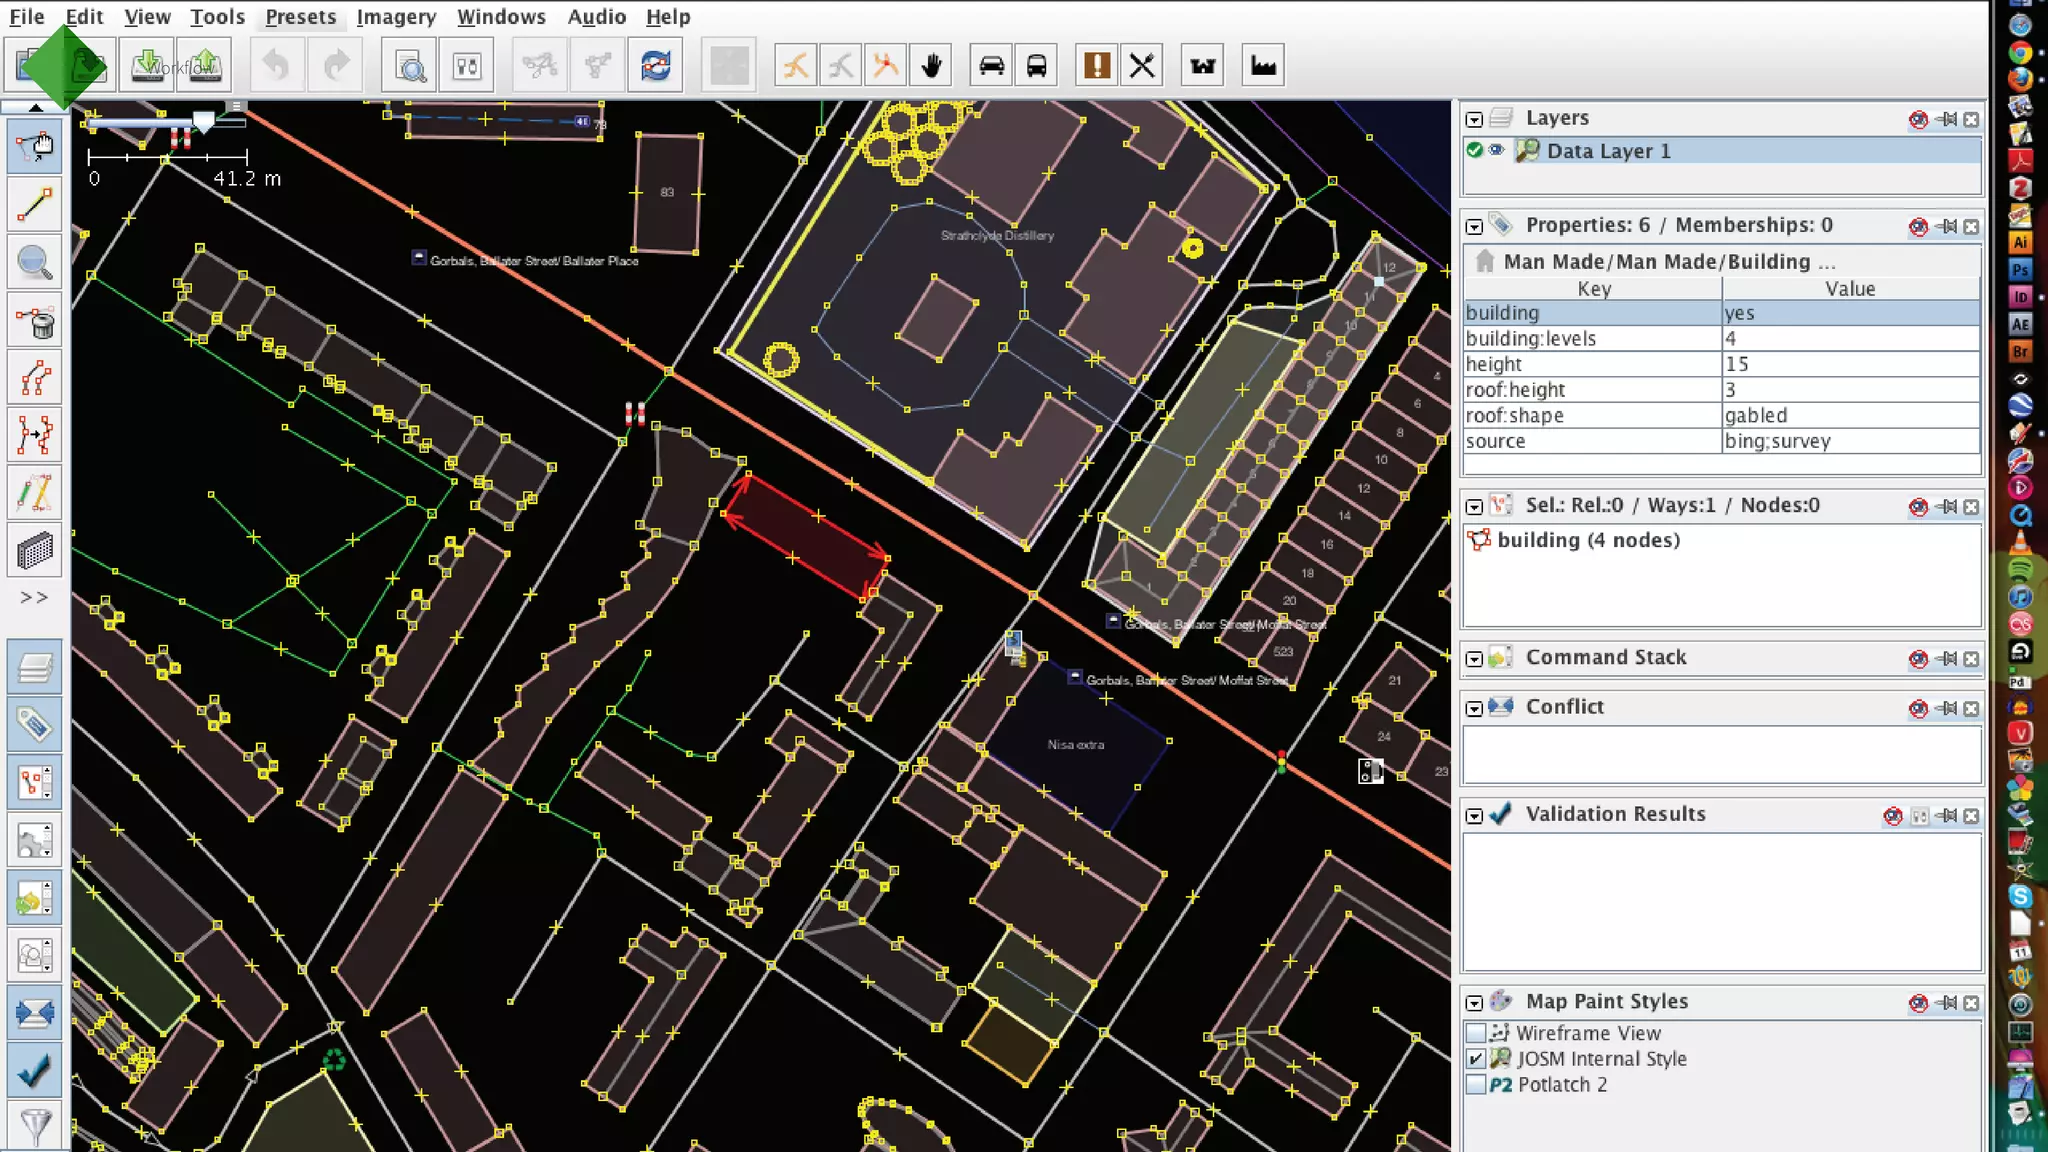Collapse the Validation Results panel

(1474, 816)
